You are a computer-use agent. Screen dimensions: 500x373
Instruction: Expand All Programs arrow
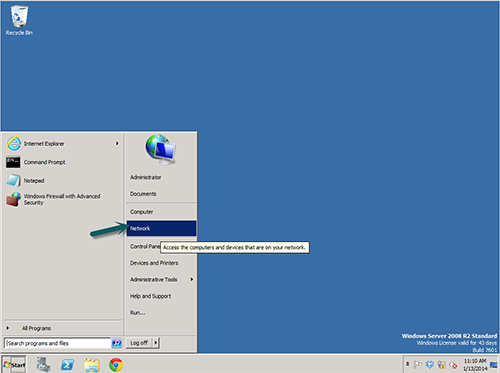point(8,328)
